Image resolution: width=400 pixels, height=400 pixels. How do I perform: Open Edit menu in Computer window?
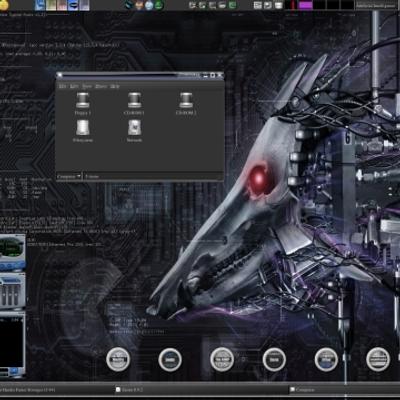74,86
